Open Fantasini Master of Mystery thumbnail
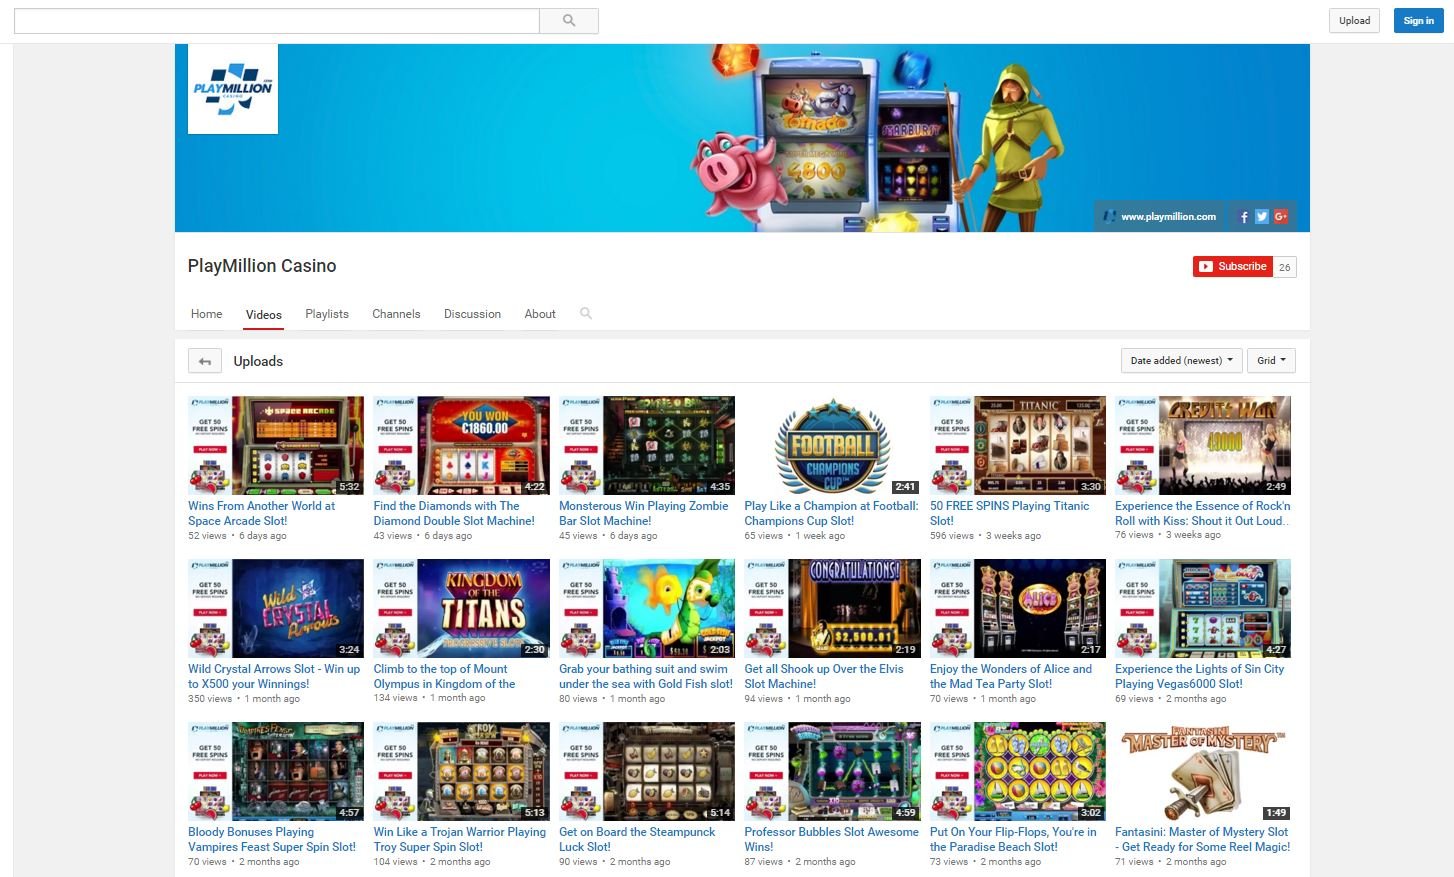Image resolution: width=1454 pixels, height=877 pixels. pos(1203,771)
